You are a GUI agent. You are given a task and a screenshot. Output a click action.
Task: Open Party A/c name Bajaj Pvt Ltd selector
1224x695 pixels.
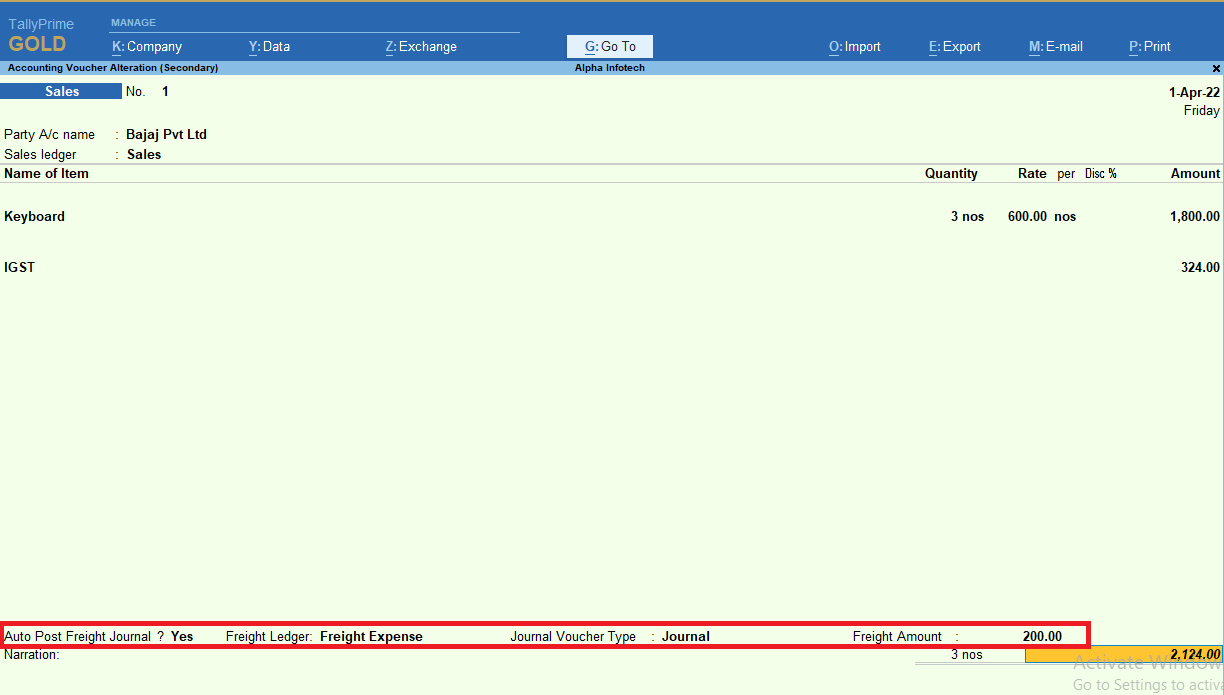tap(166, 134)
